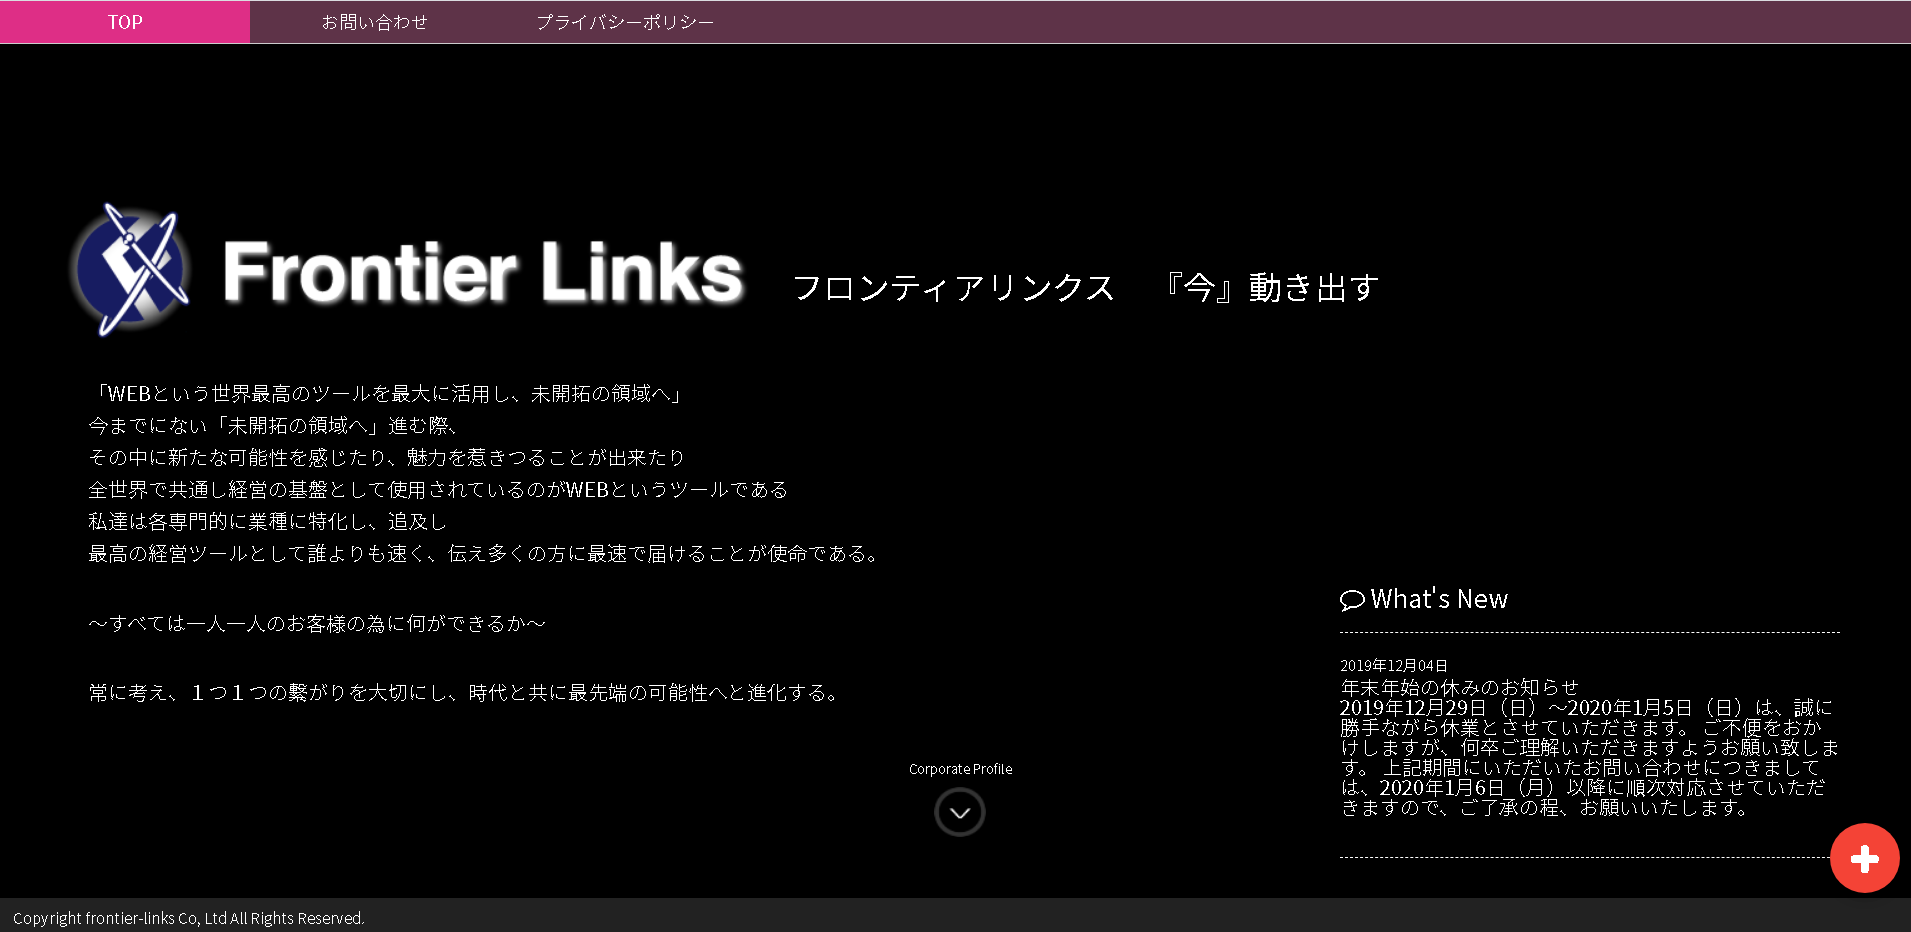The image size is (1911, 932).
Task: Click the Corporate Profile label
Action: (959, 769)
